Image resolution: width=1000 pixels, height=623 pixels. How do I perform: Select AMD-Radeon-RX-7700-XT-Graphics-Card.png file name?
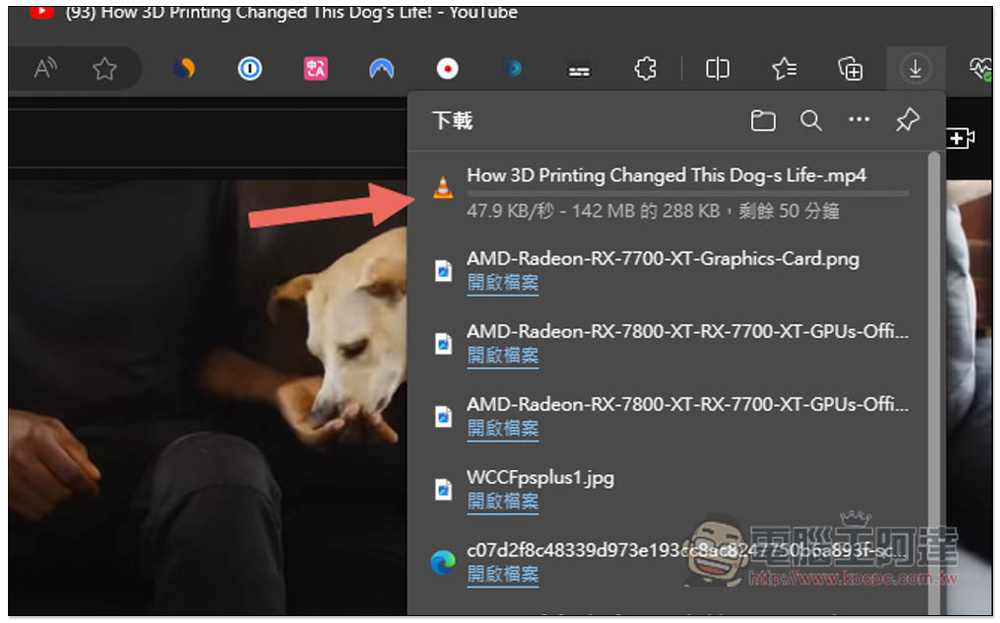(x=663, y=259)
